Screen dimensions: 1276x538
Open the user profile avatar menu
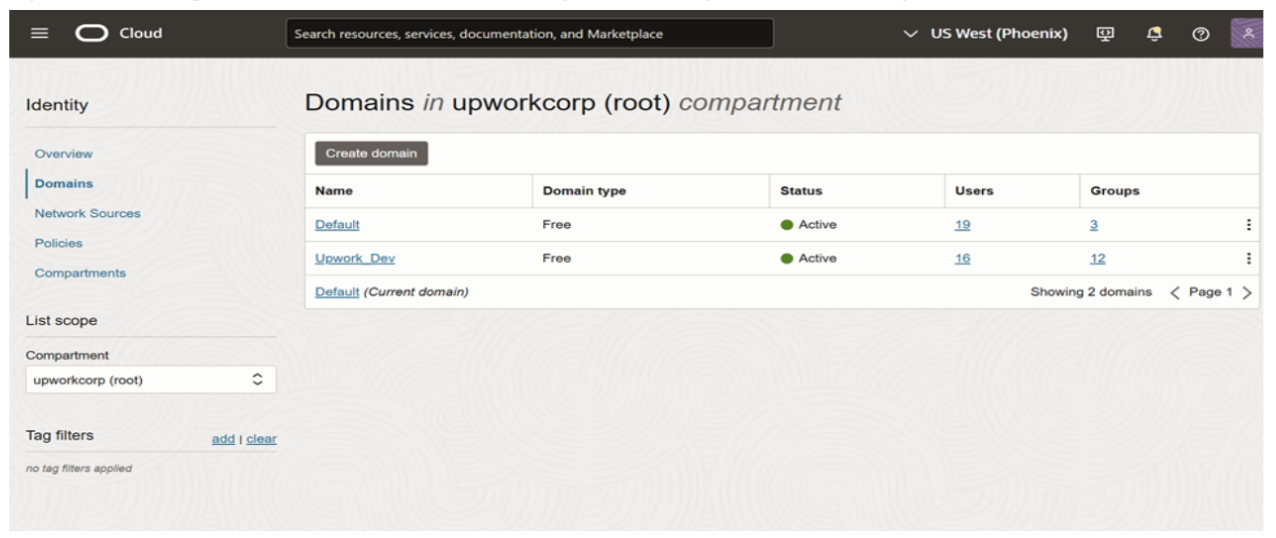(x=1247, y=33)
